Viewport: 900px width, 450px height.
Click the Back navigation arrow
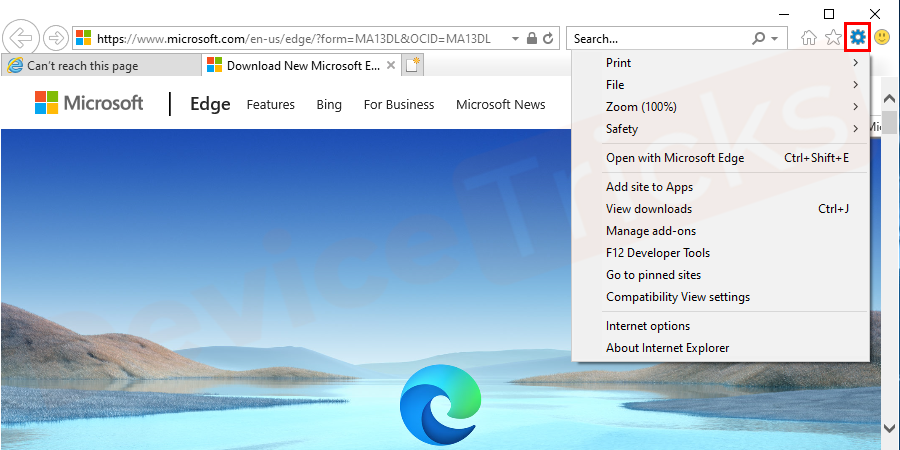tap(21, 38)
